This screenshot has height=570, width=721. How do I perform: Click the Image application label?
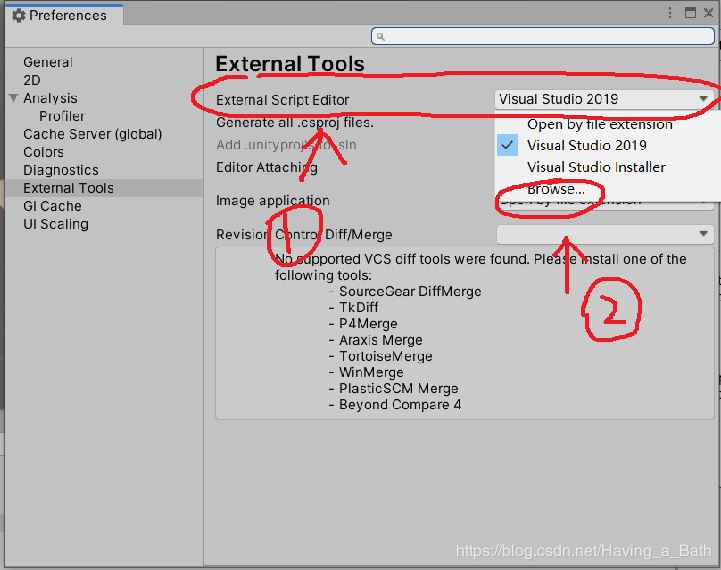tap(273, 200)
